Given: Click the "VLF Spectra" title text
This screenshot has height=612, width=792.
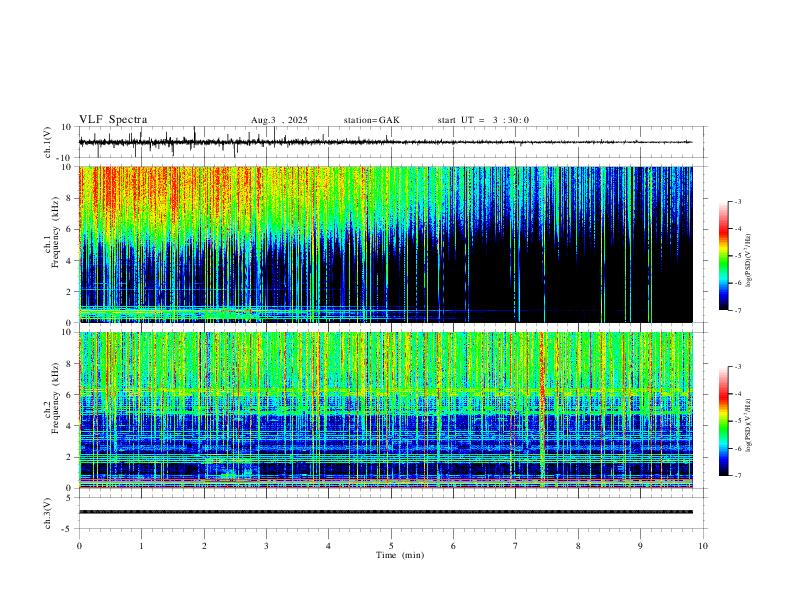Looking at the screenshot, I should pyautogui.click(x=113, y=120).
